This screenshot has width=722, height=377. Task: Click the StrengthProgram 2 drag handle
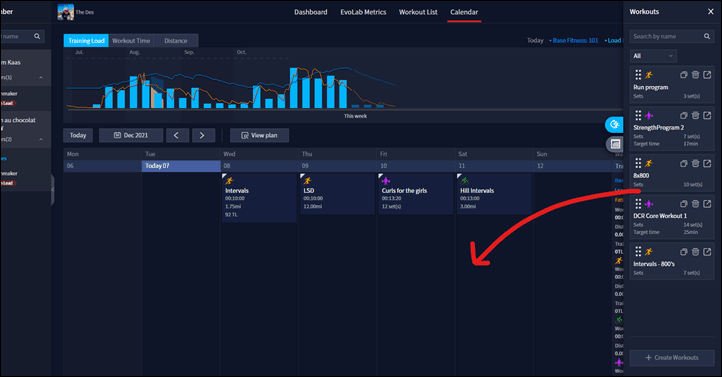(638, 115)
